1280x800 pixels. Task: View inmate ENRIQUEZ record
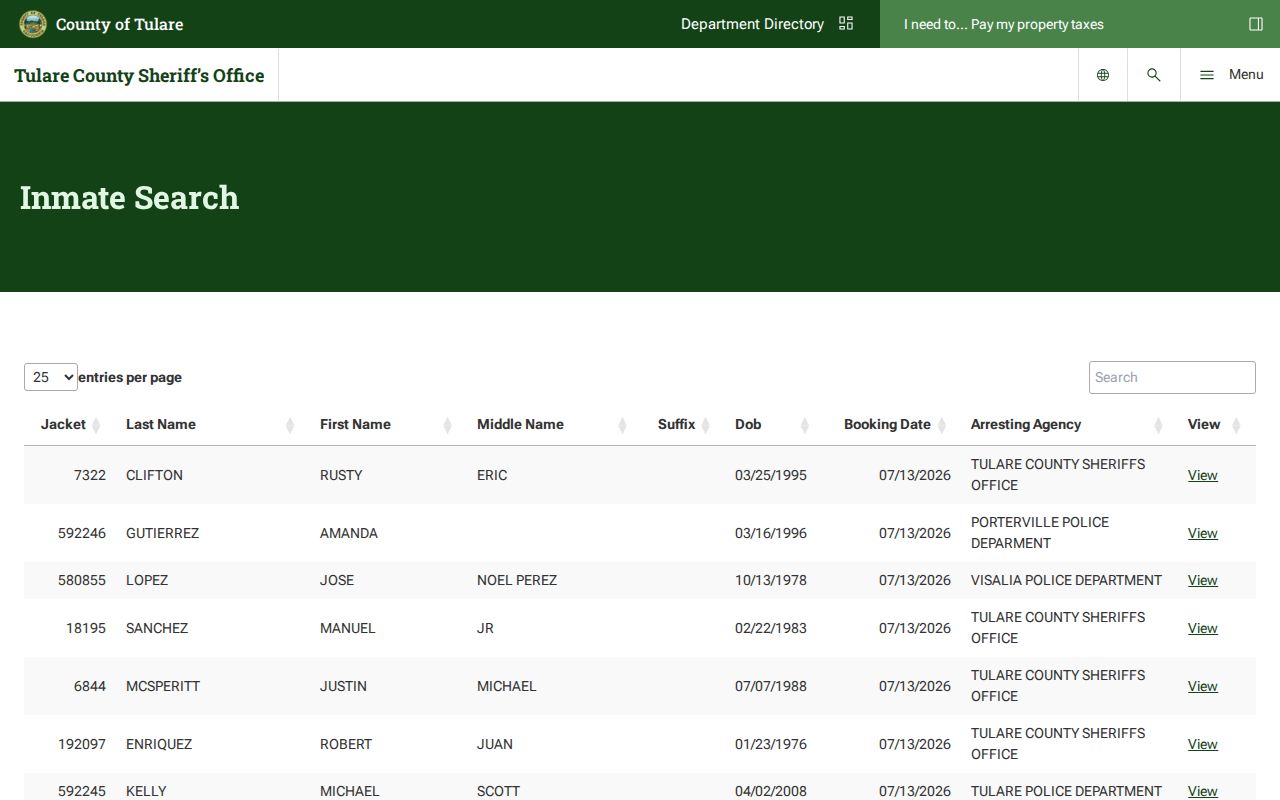(x=1202, y=744)
